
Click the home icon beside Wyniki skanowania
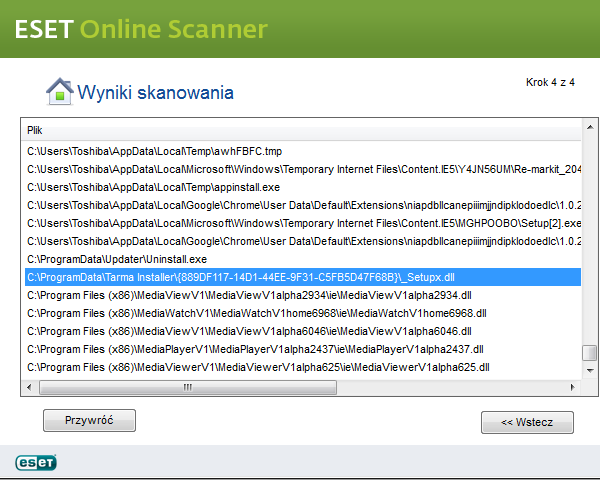coord(60,91)
